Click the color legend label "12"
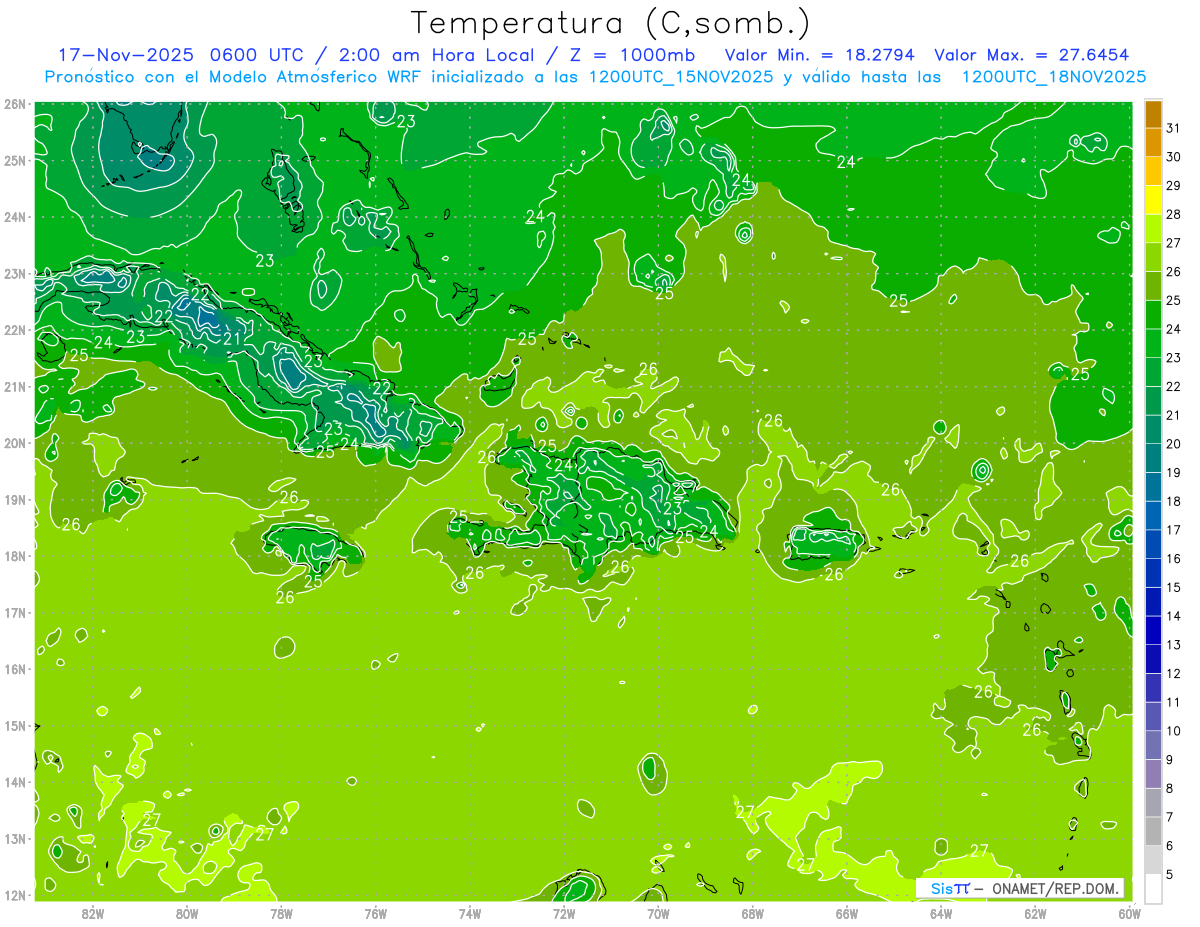Screen dimensions: 1200x927 1174,674
